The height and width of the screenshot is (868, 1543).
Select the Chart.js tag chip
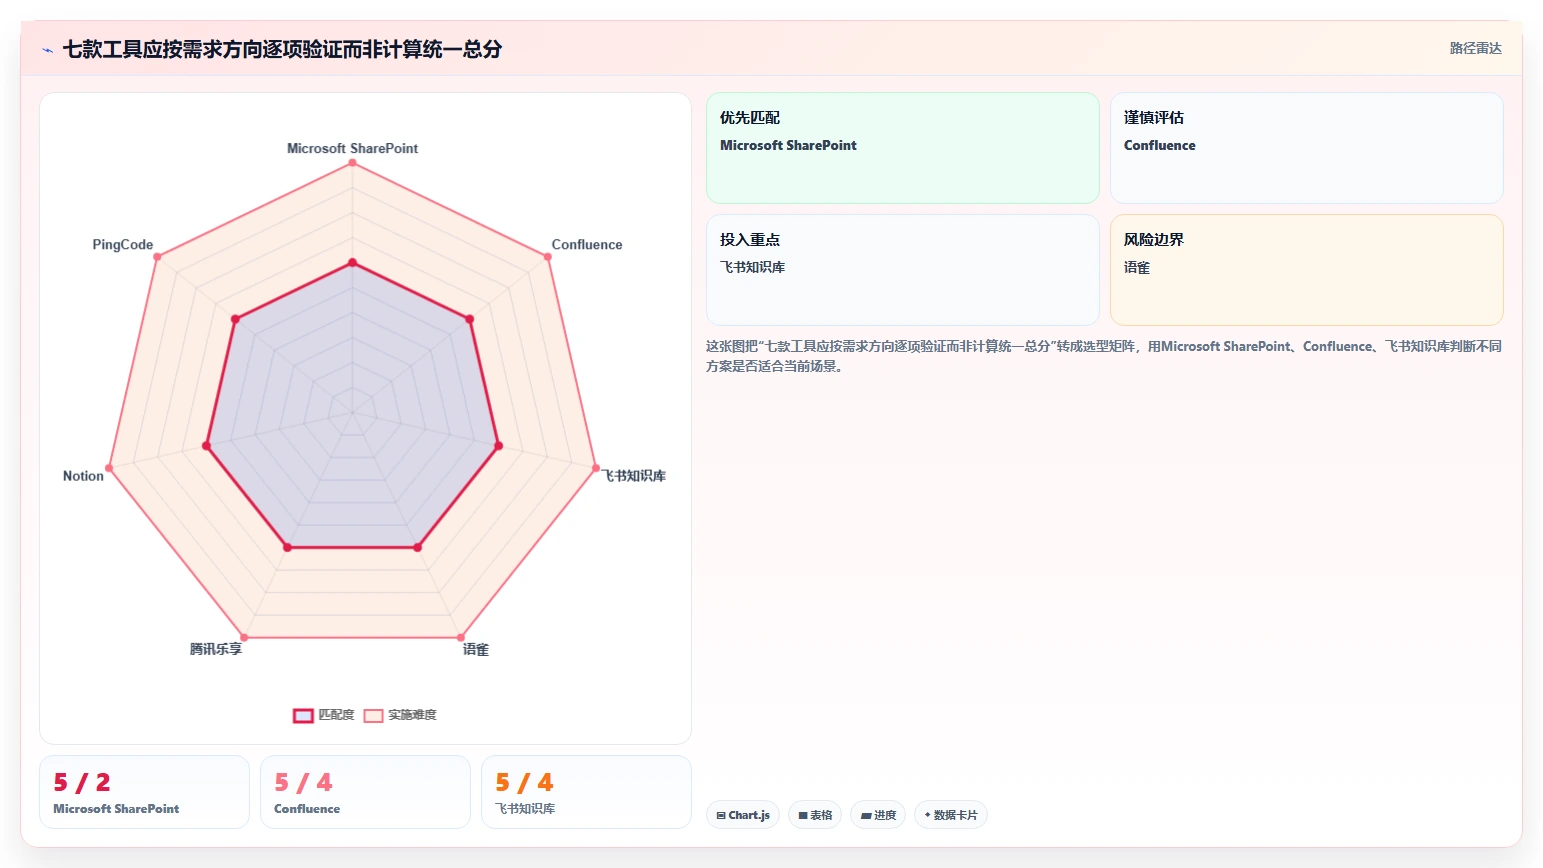click(x=744, y=815)
